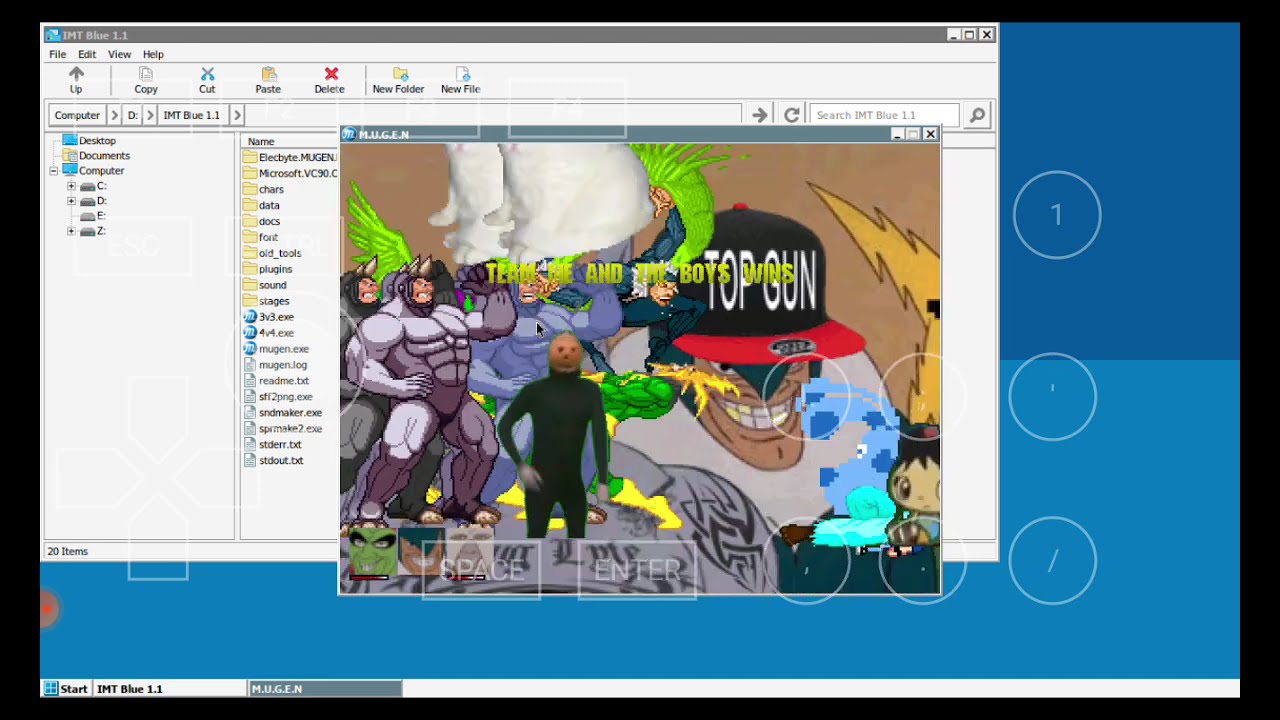Viewport: 1280px width, 720px height.
Task: Select the sprmake2.exe file name
Action: tap(291, 429)
